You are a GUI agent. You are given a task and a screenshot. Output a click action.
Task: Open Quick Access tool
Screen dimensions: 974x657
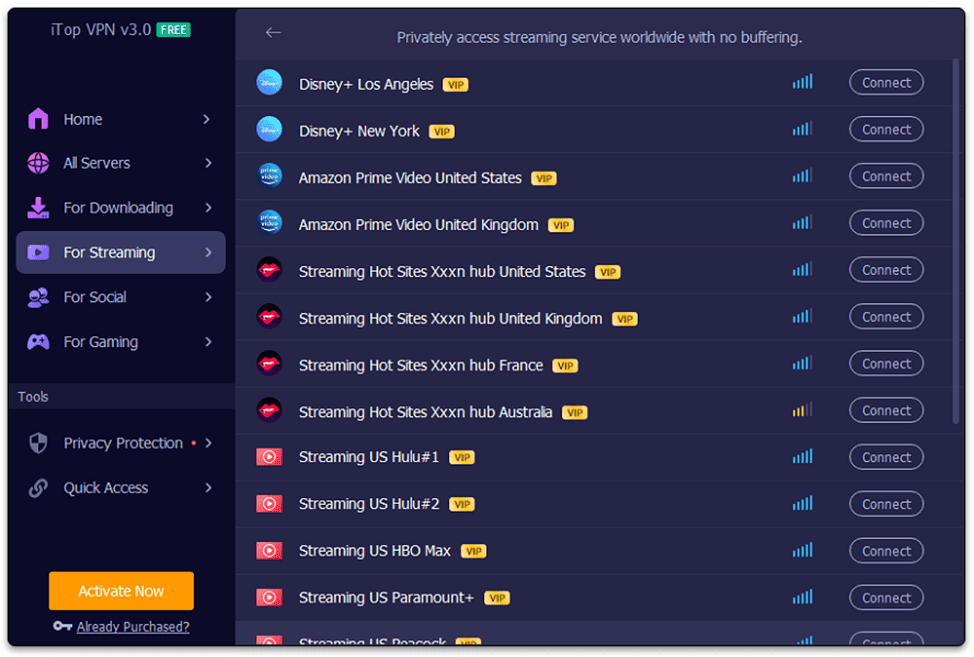click(121, 487)
